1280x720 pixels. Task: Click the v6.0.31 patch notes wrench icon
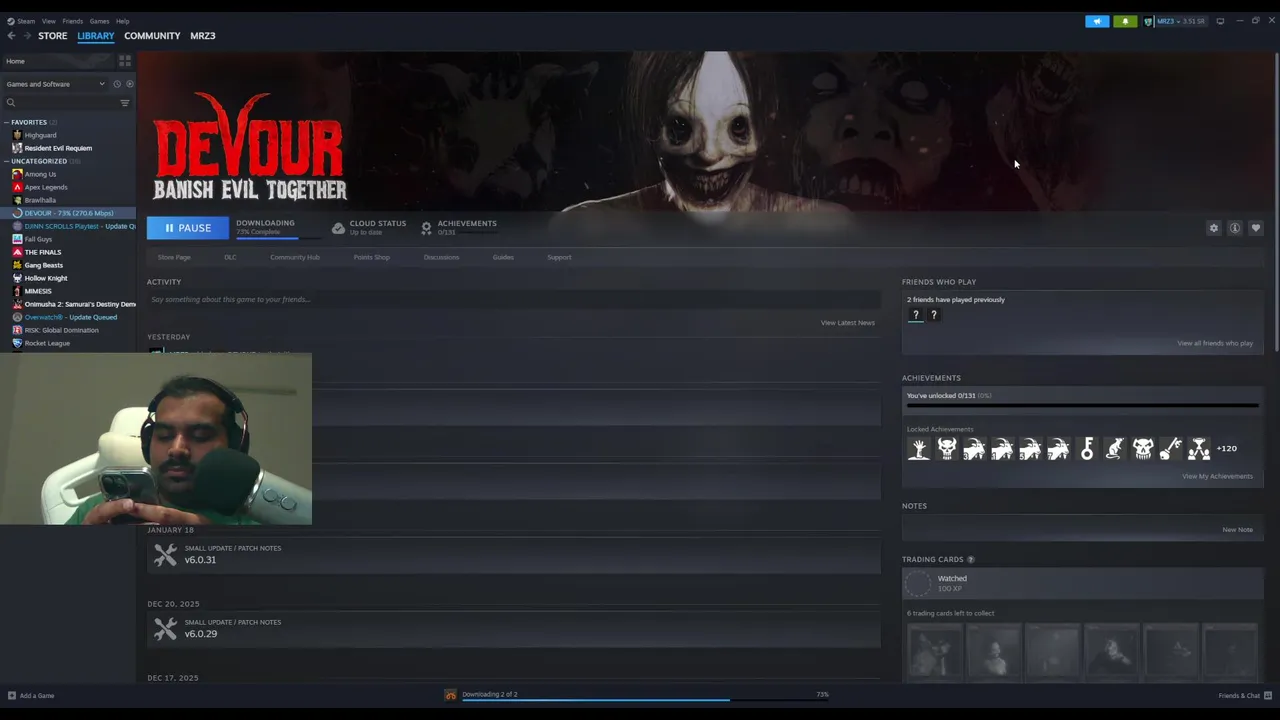tap(165, 554)
